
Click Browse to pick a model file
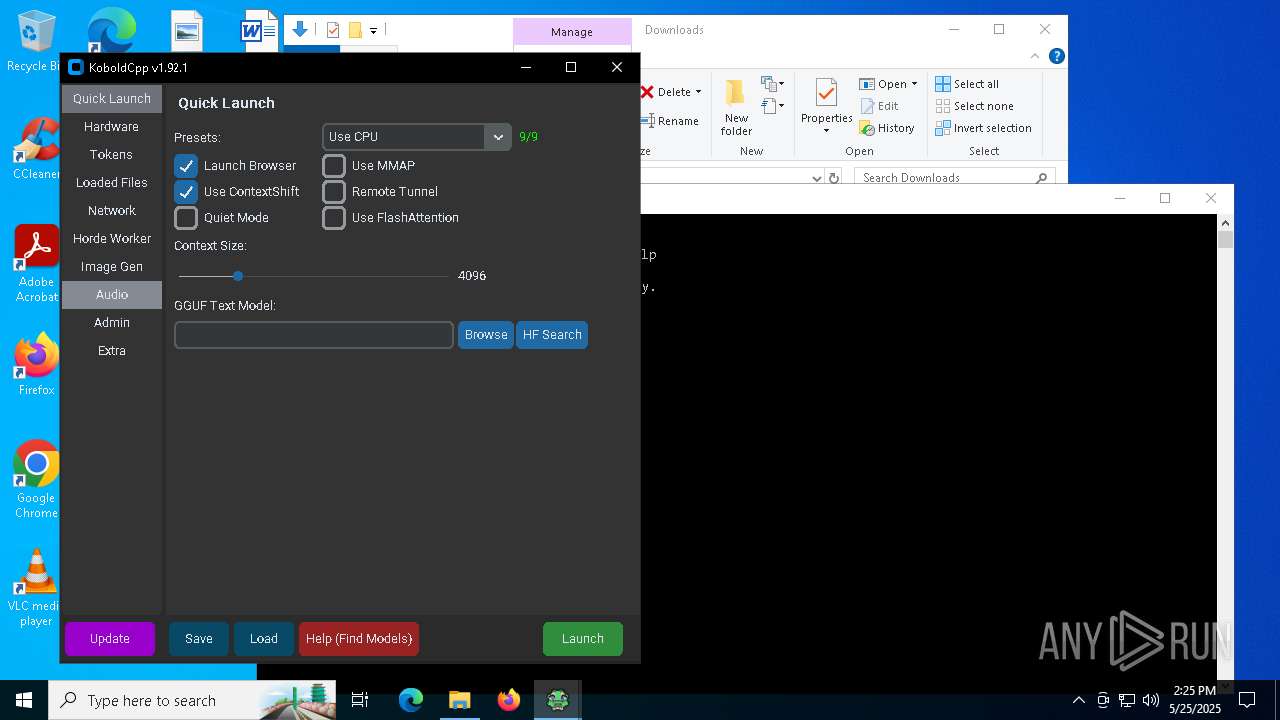(486, 335)
